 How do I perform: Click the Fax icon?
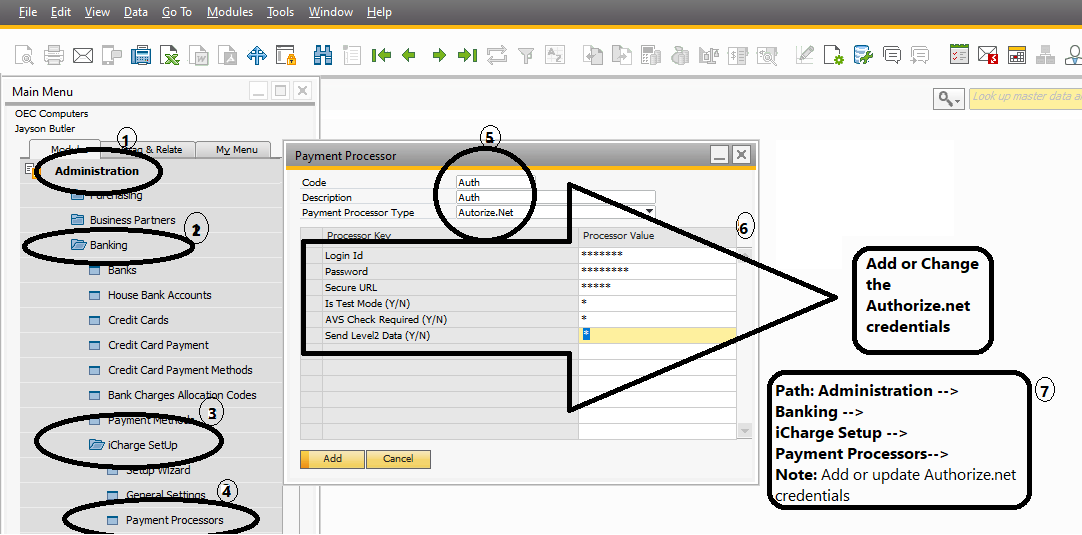[x=141, y=55]
